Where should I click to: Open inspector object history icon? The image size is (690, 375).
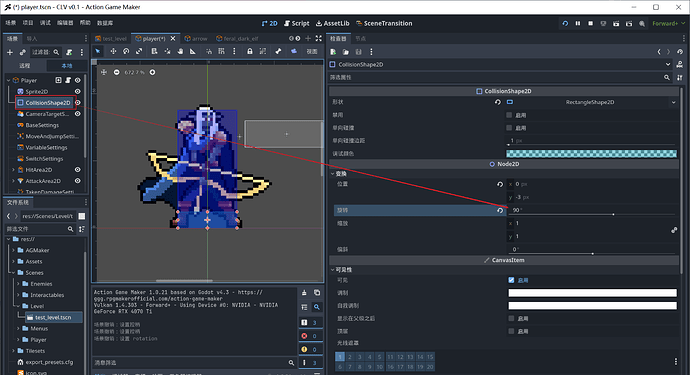tap(680, 52)
